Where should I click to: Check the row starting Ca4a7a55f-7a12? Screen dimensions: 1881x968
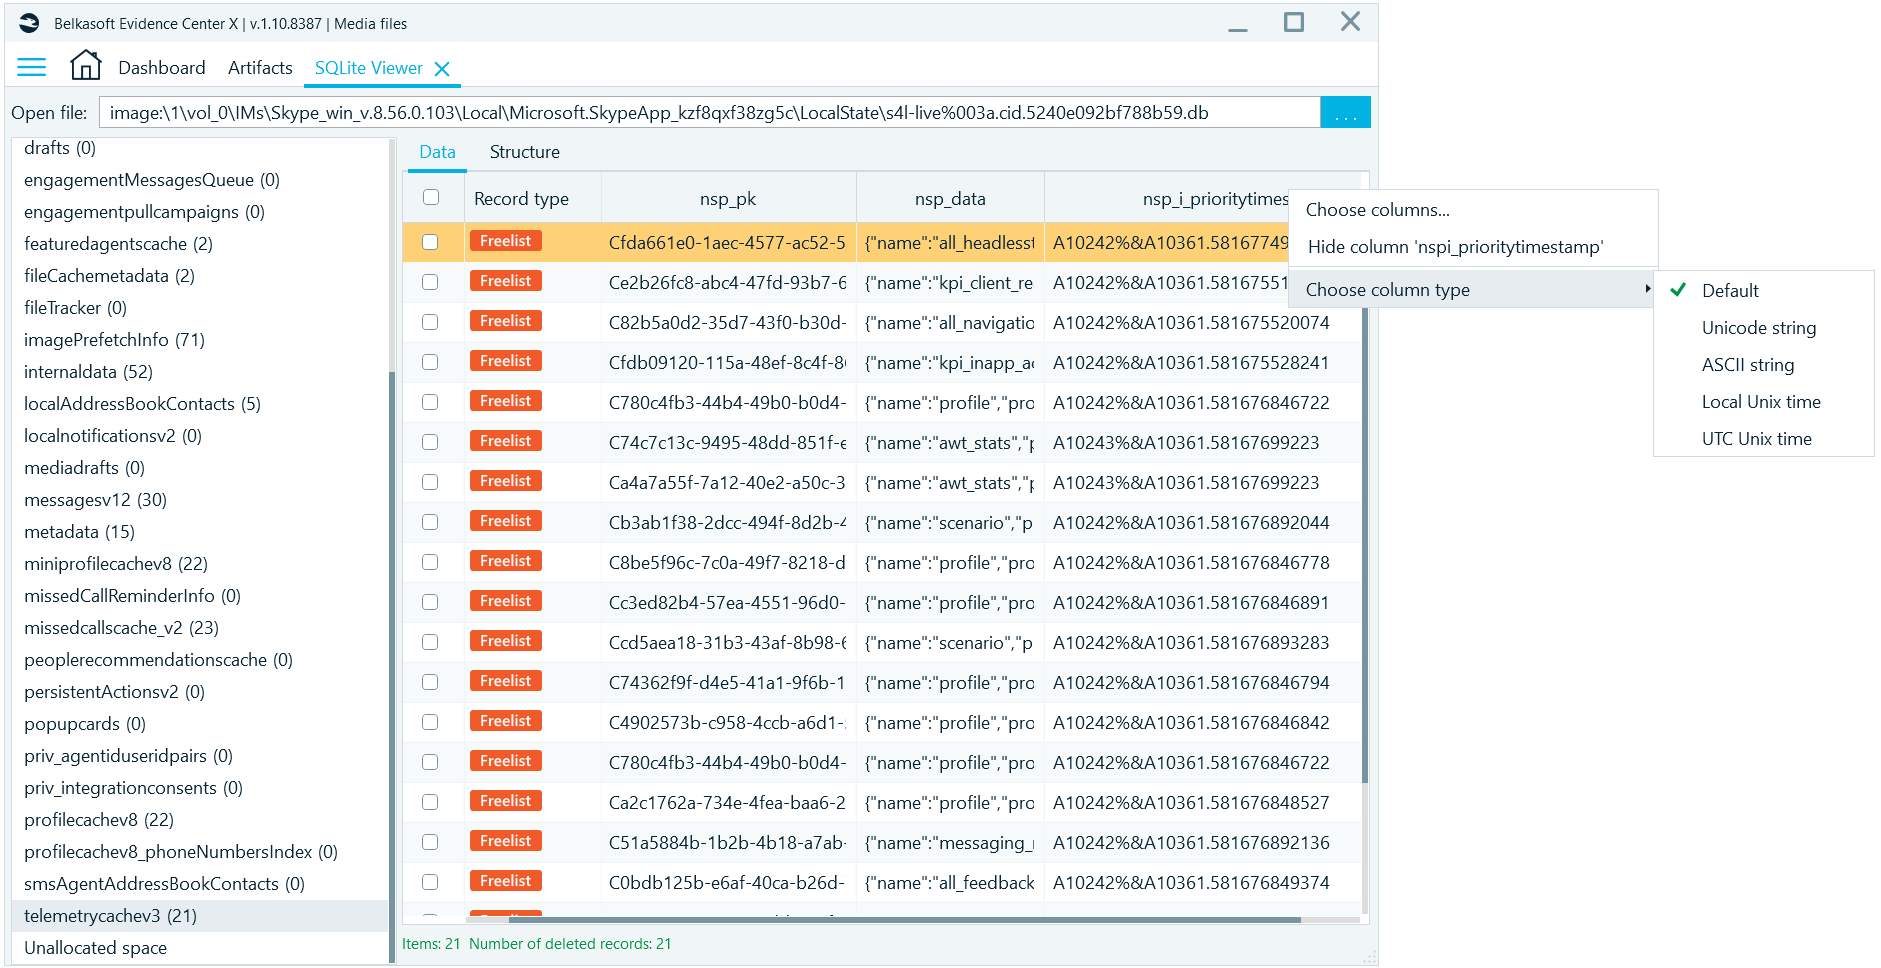(x=430, y=482)
